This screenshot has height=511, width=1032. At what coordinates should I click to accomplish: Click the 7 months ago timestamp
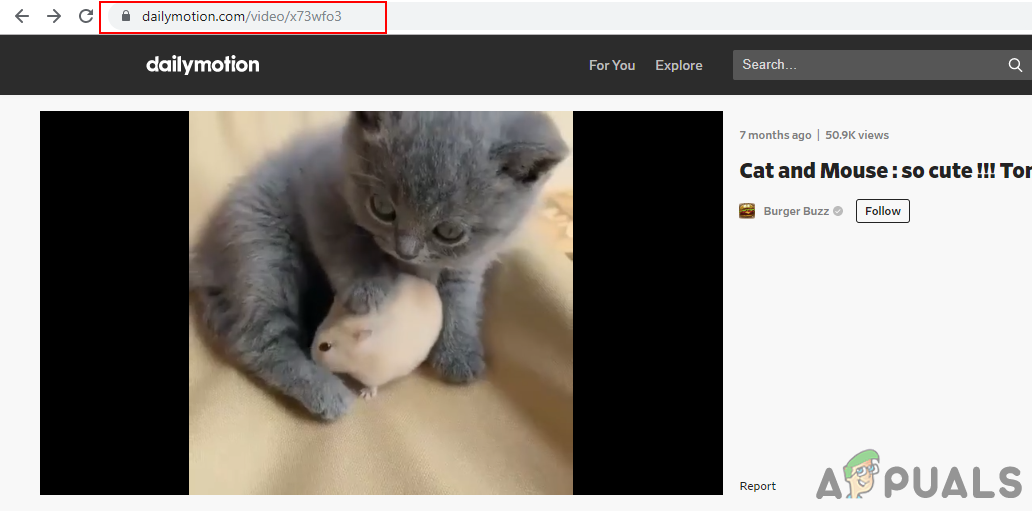775,135
